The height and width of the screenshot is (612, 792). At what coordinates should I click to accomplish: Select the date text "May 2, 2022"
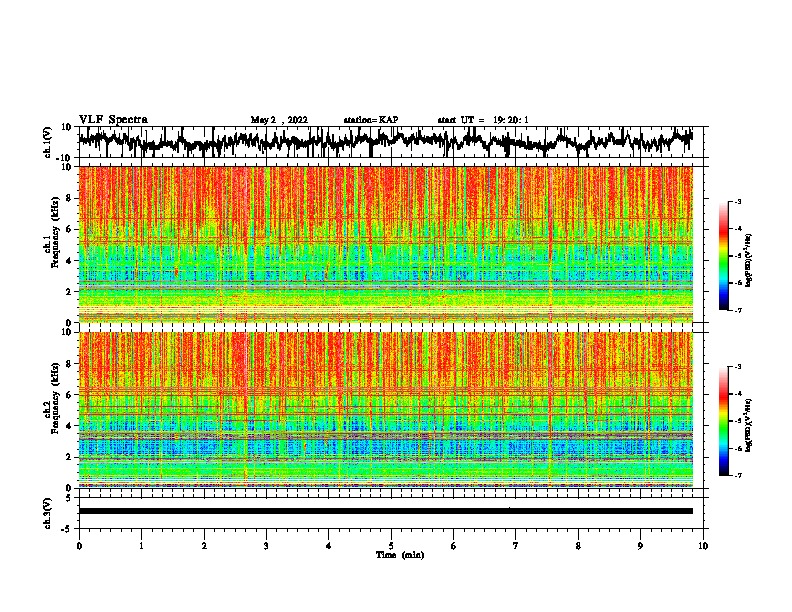click(x=279, y=120)
